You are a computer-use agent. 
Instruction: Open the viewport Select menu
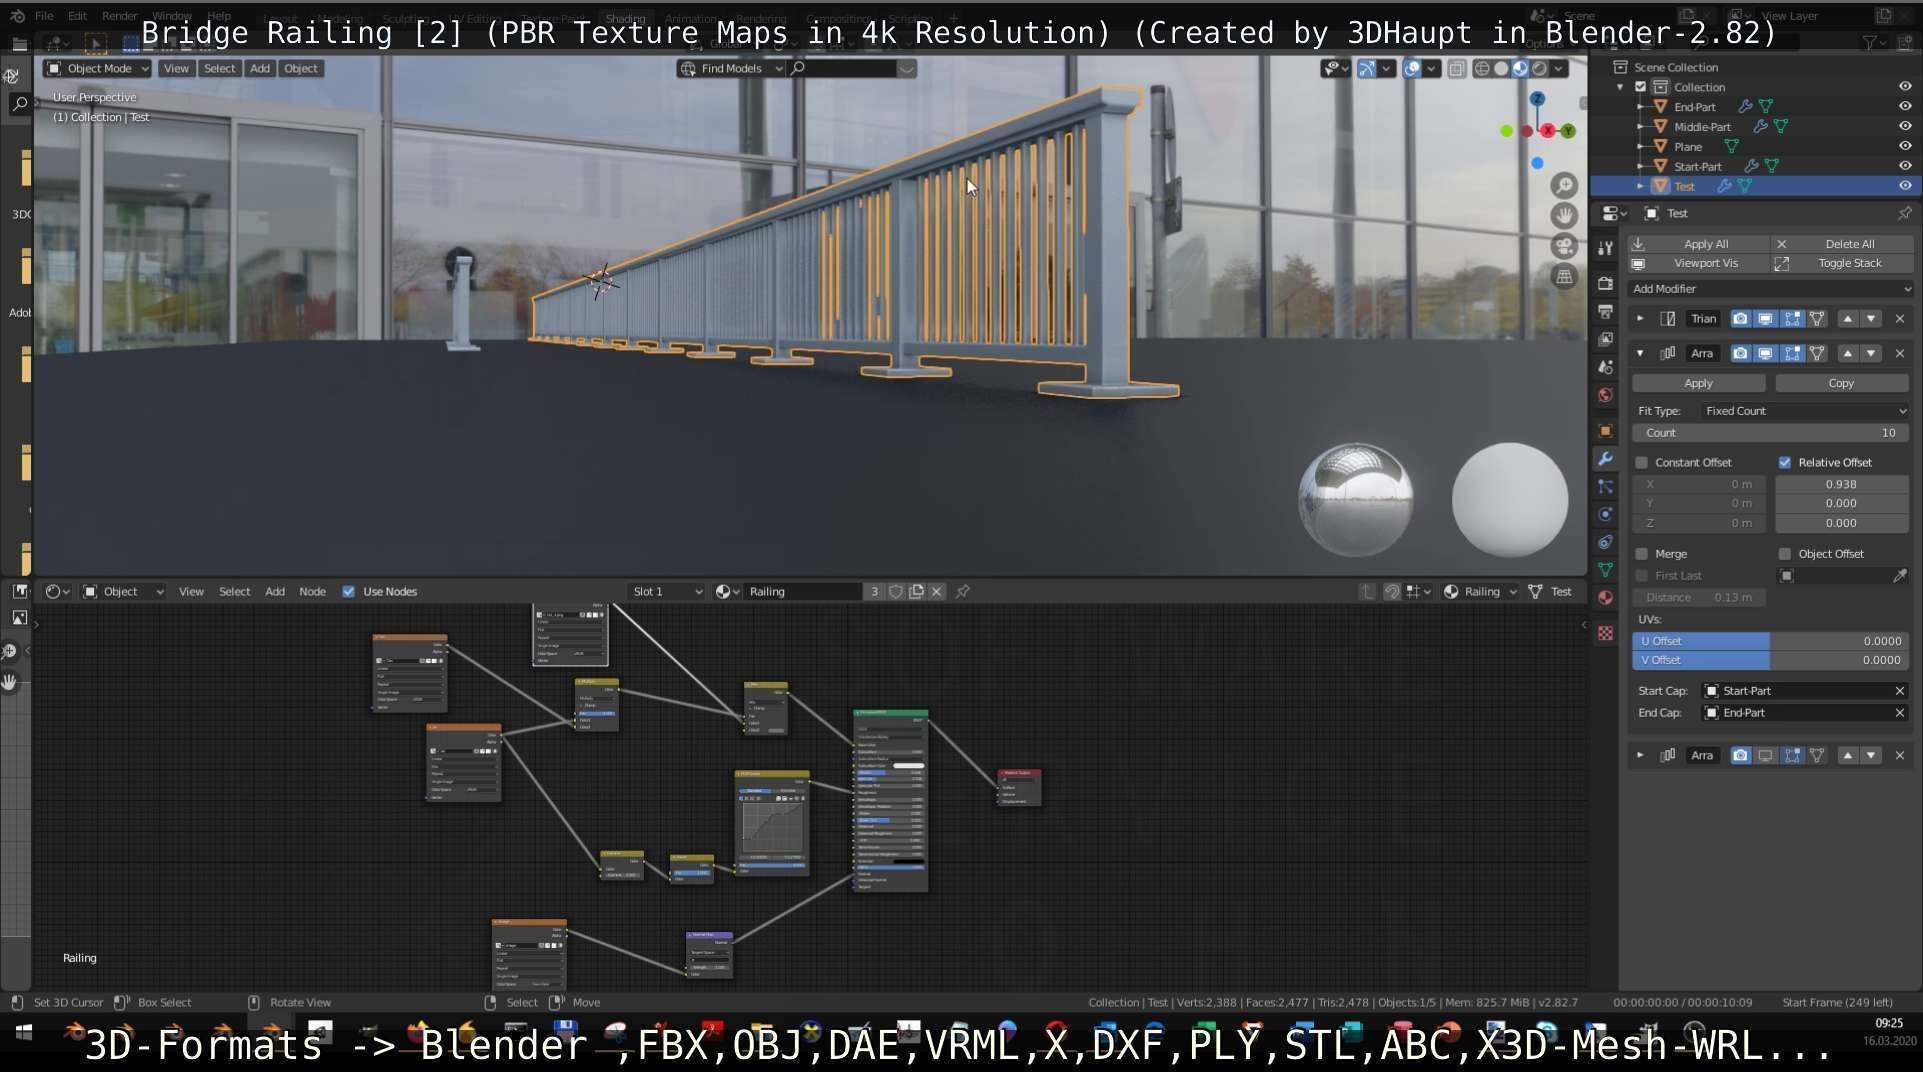pos(219,69)
